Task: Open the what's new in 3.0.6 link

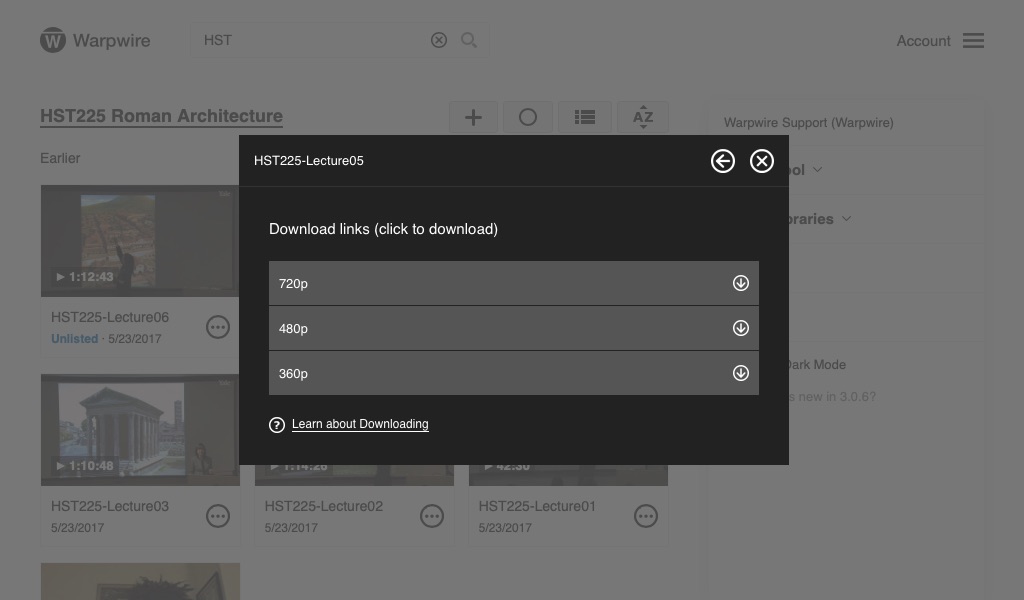Action: [x=832, y=397]
